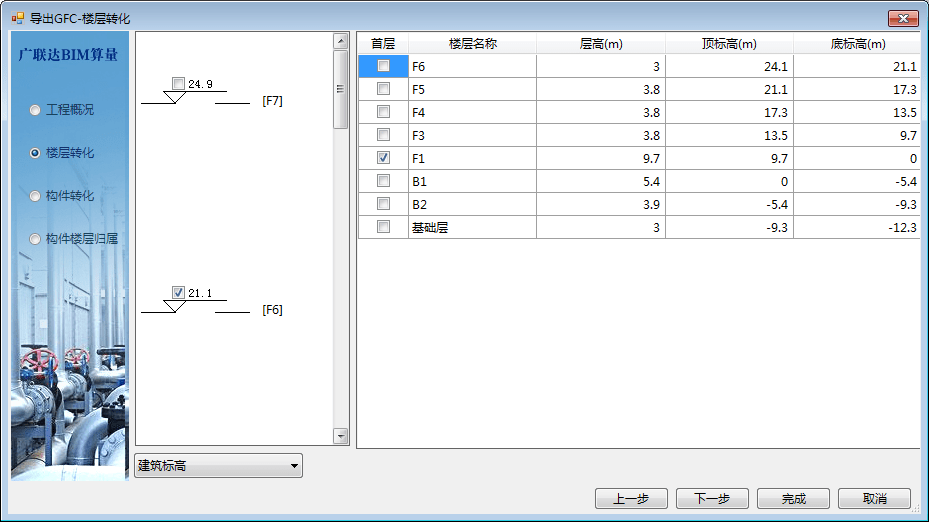Select the F4 floor name cell
Viewport: 929px width, 522px height.
(472, 113)
